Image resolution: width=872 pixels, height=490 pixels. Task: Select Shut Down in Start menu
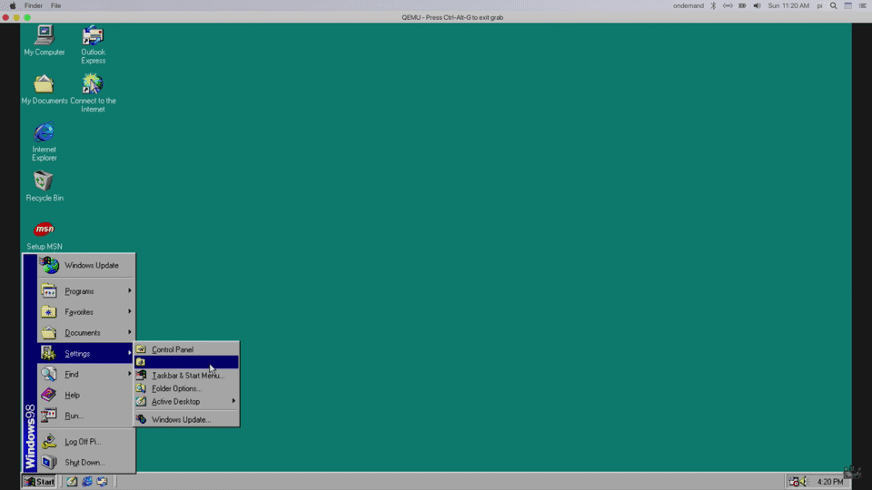click(x=84, y=463)
